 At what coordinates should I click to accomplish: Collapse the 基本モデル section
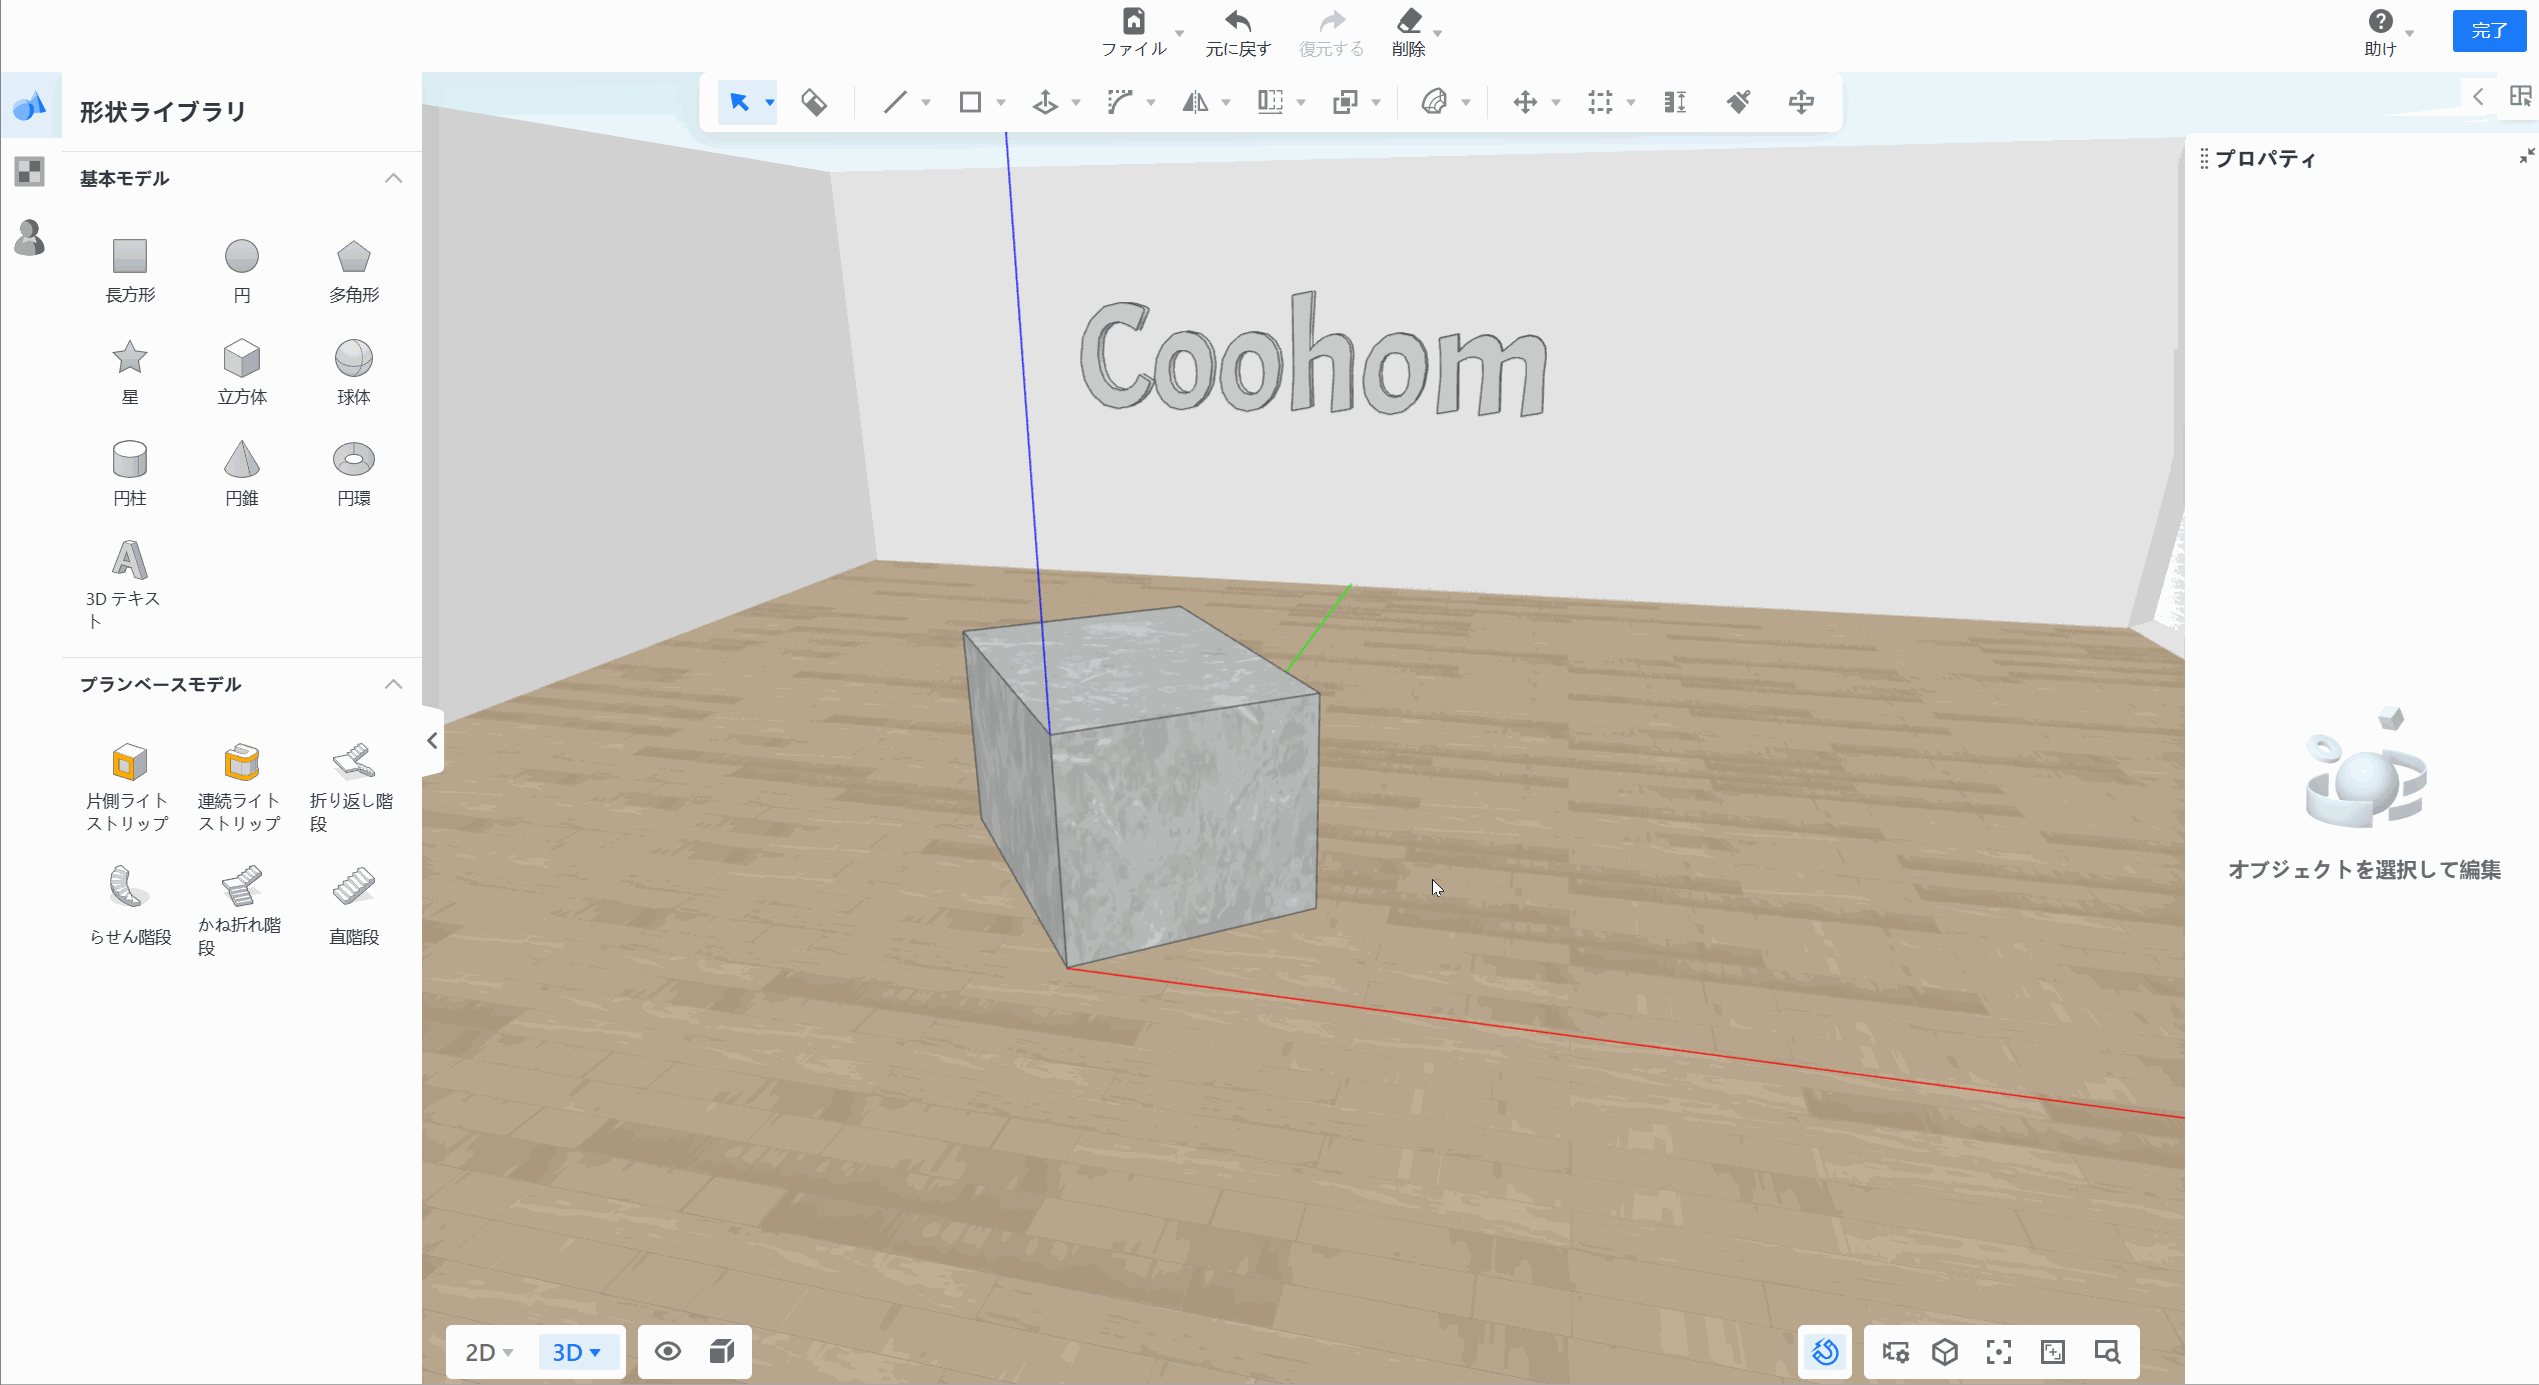(394, 178)
